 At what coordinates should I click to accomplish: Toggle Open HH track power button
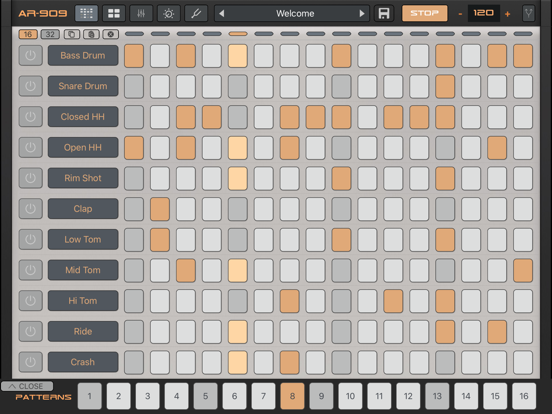(x=31, y=147)
